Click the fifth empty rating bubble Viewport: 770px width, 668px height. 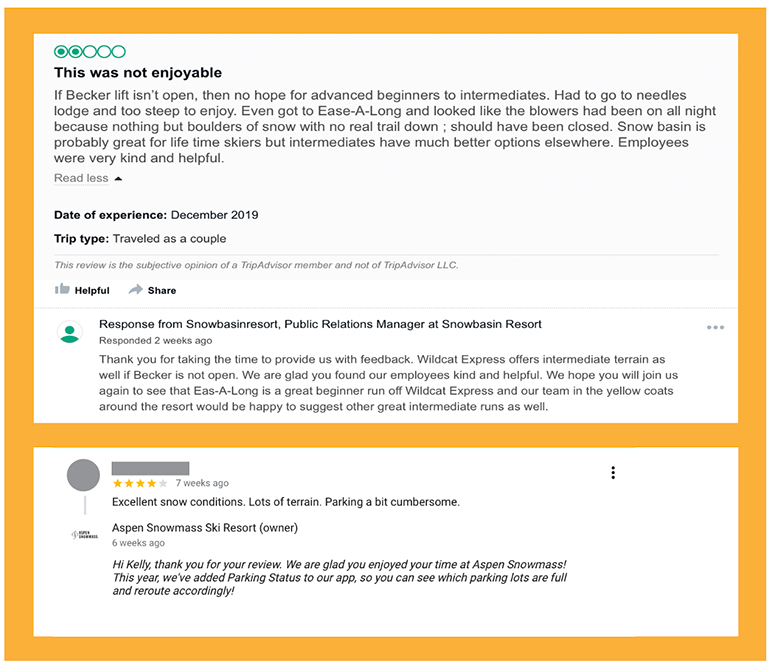[x=118, y=52]
